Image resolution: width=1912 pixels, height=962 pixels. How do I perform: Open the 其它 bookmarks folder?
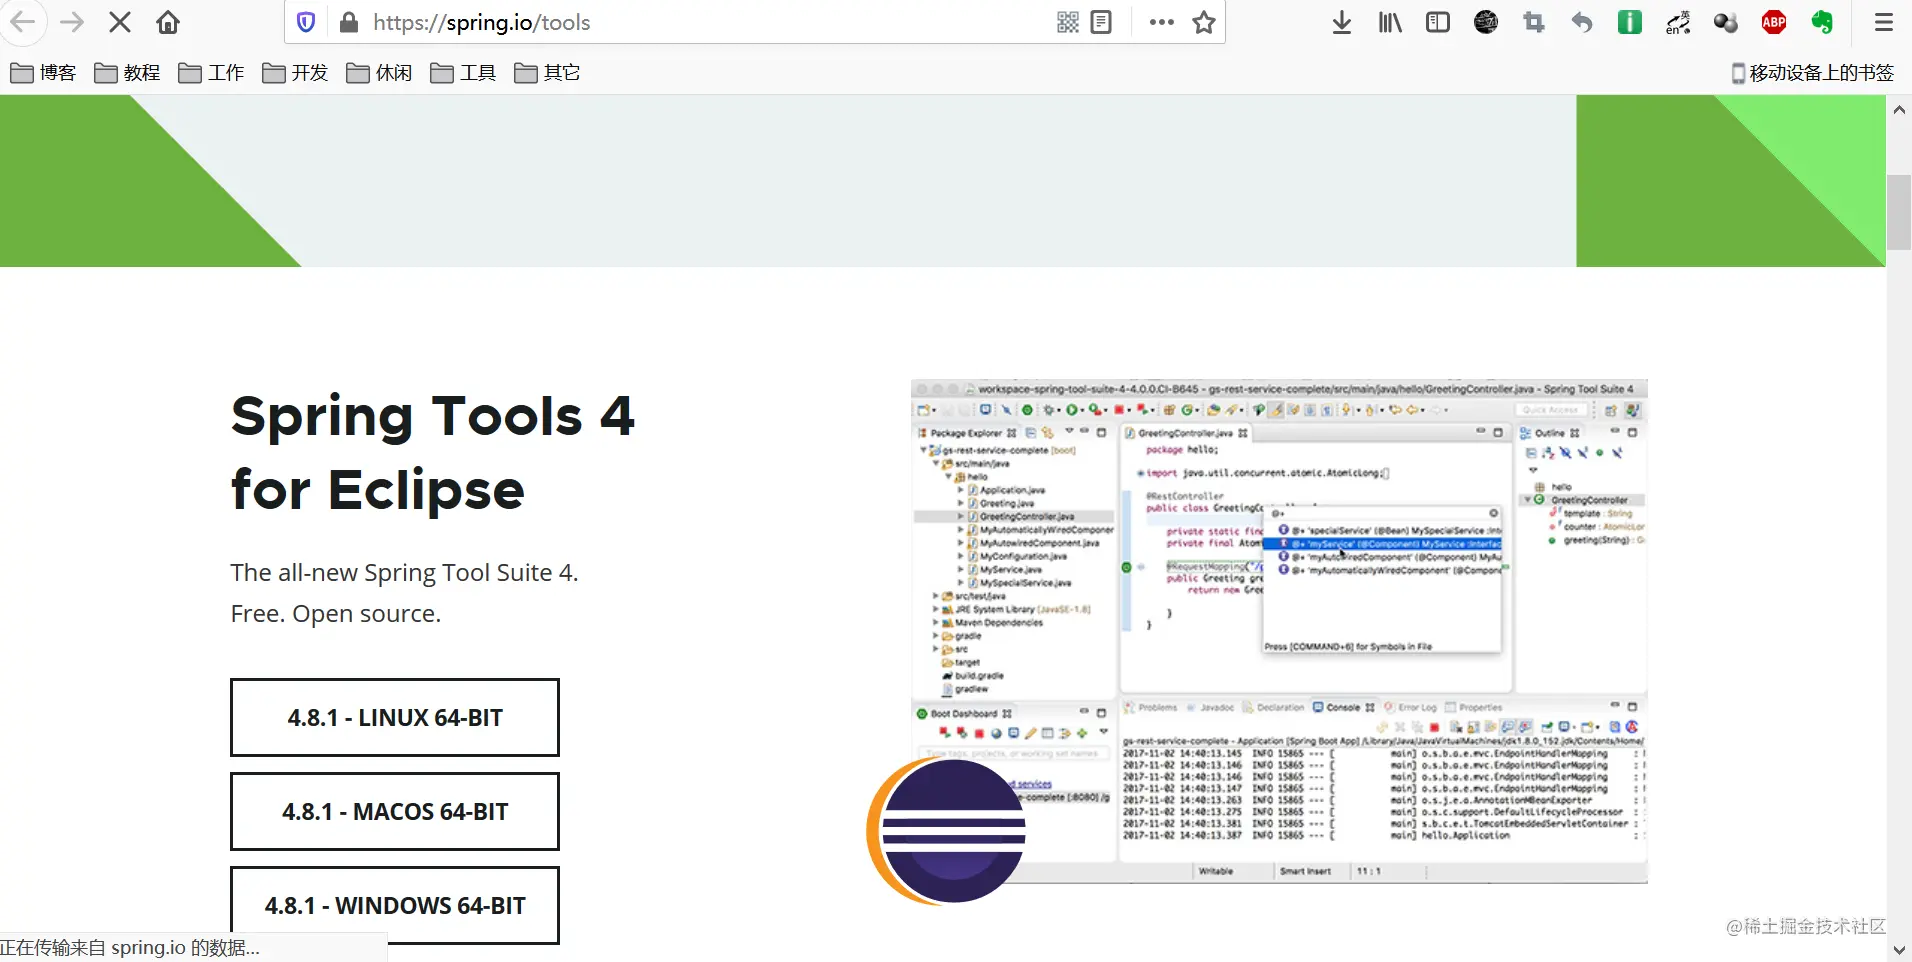[x=547, y=73]
